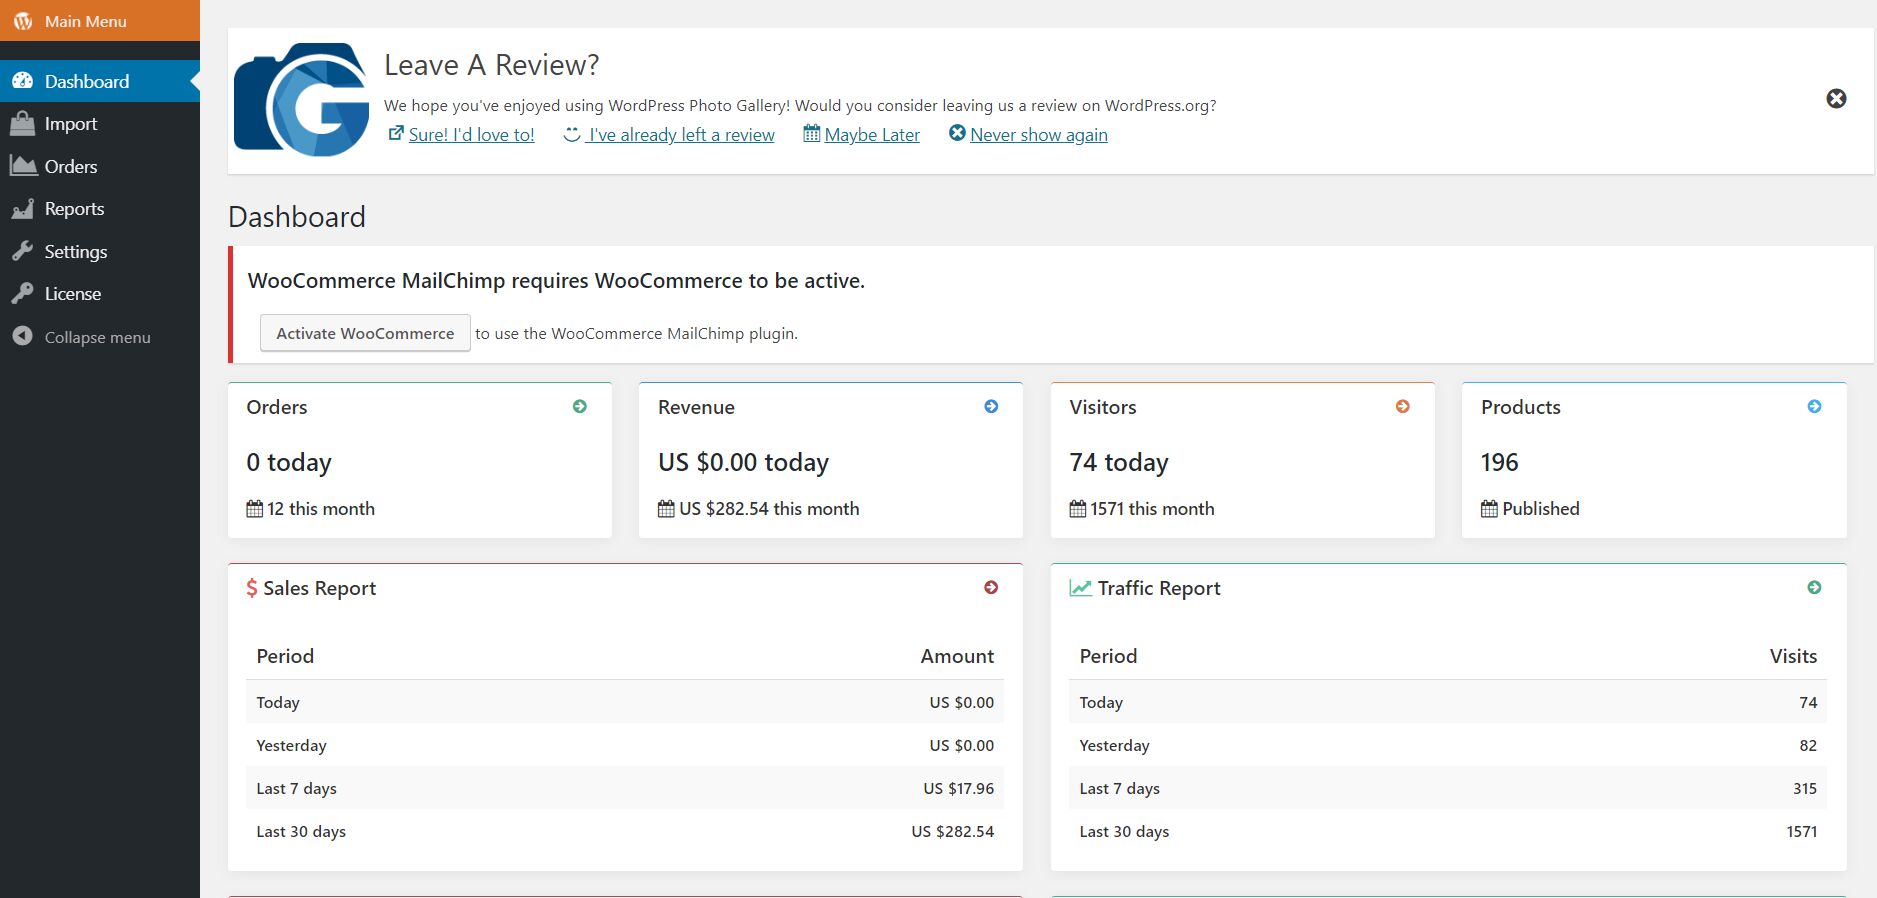Viewport: 1877px width, 898px height.
Task: Click the WordPress Photo Gallery logo
Action: 301,100
